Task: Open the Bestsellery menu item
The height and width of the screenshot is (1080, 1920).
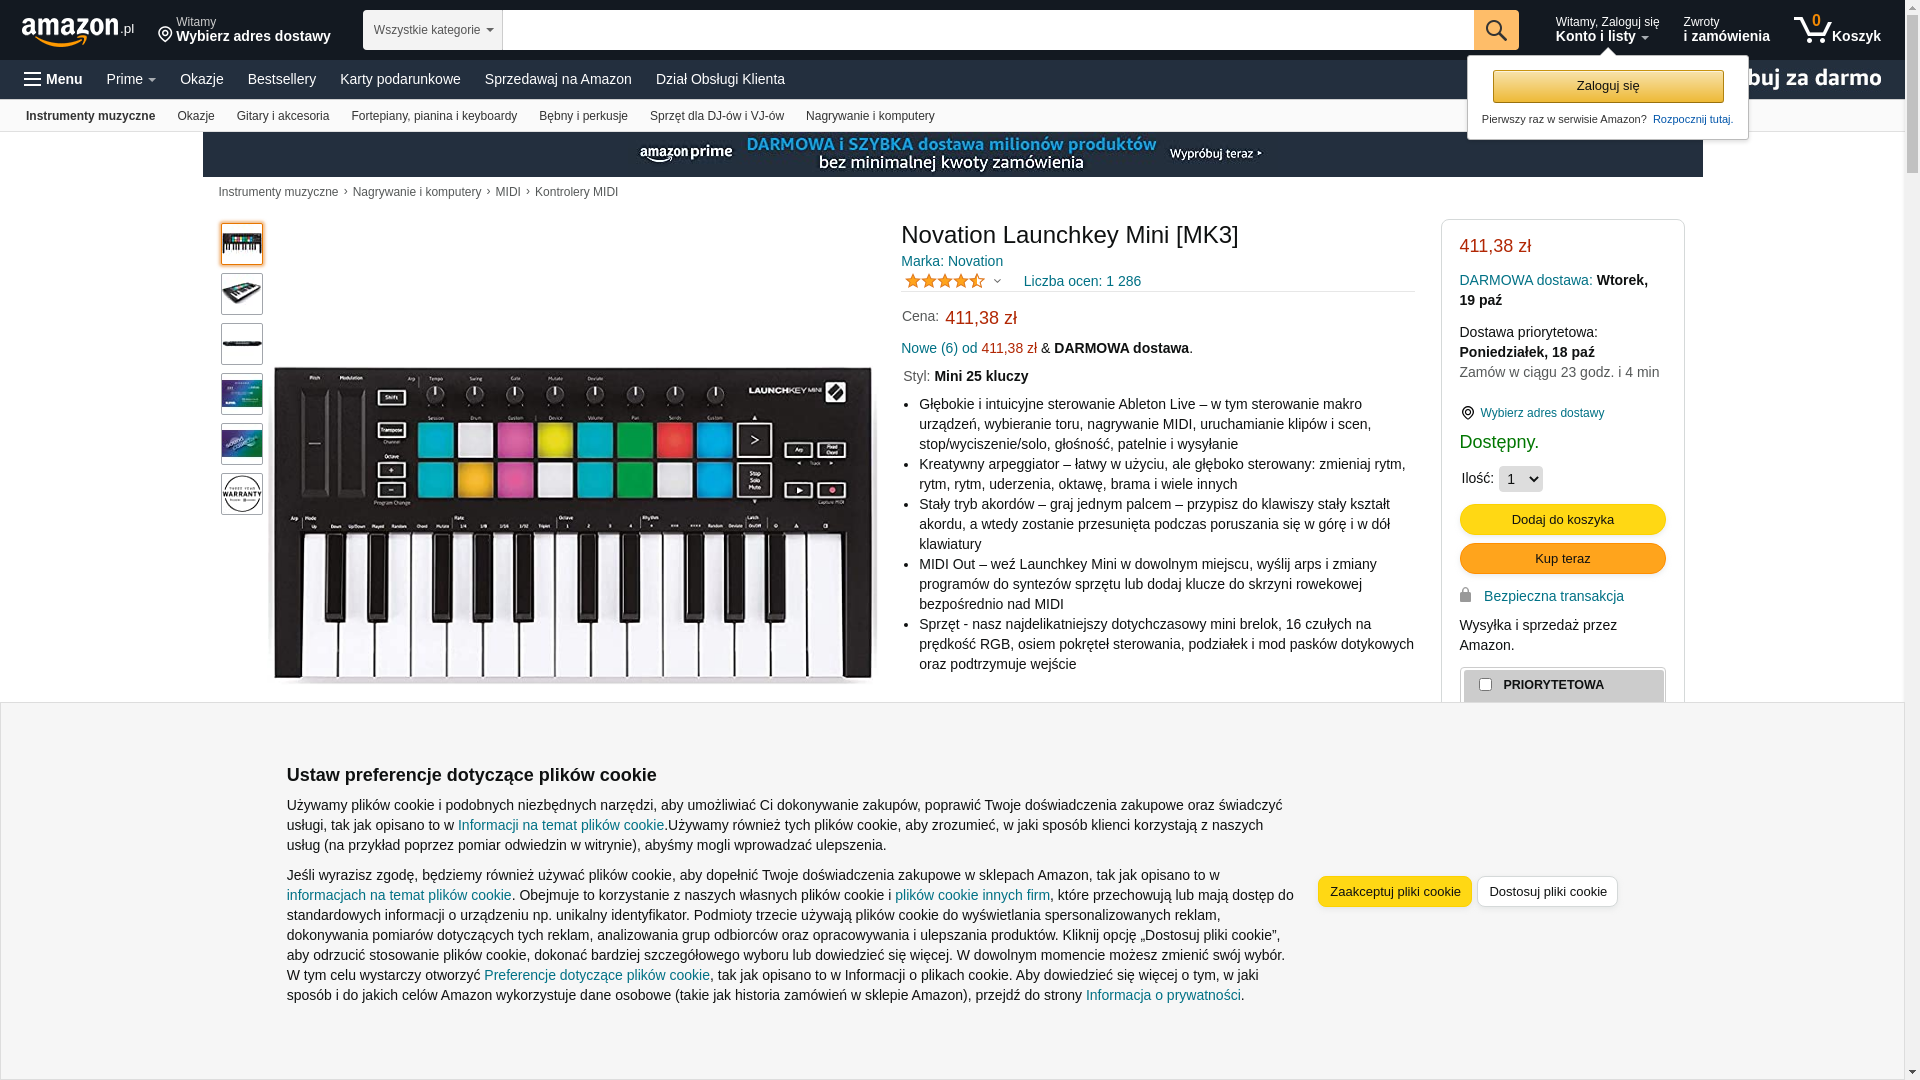Action: (x=282, y=79)
